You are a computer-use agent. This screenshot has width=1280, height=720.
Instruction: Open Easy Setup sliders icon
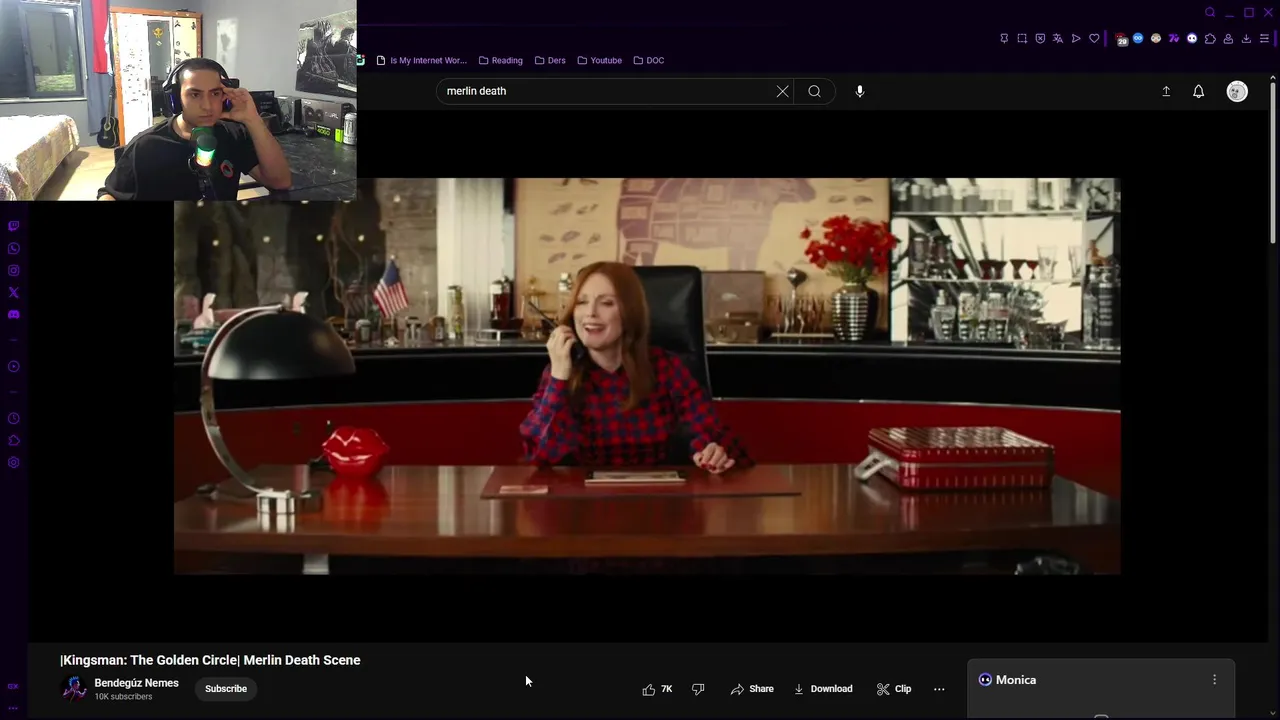[x=1264, y=38]
